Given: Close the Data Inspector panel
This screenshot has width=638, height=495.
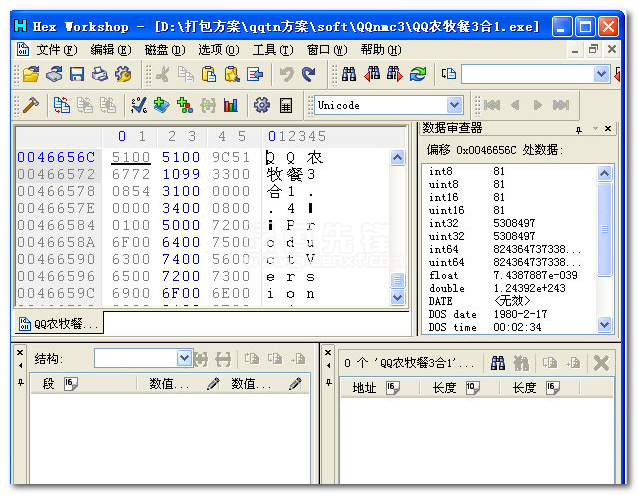Looking at the screenshot, I should coord(608,129).
